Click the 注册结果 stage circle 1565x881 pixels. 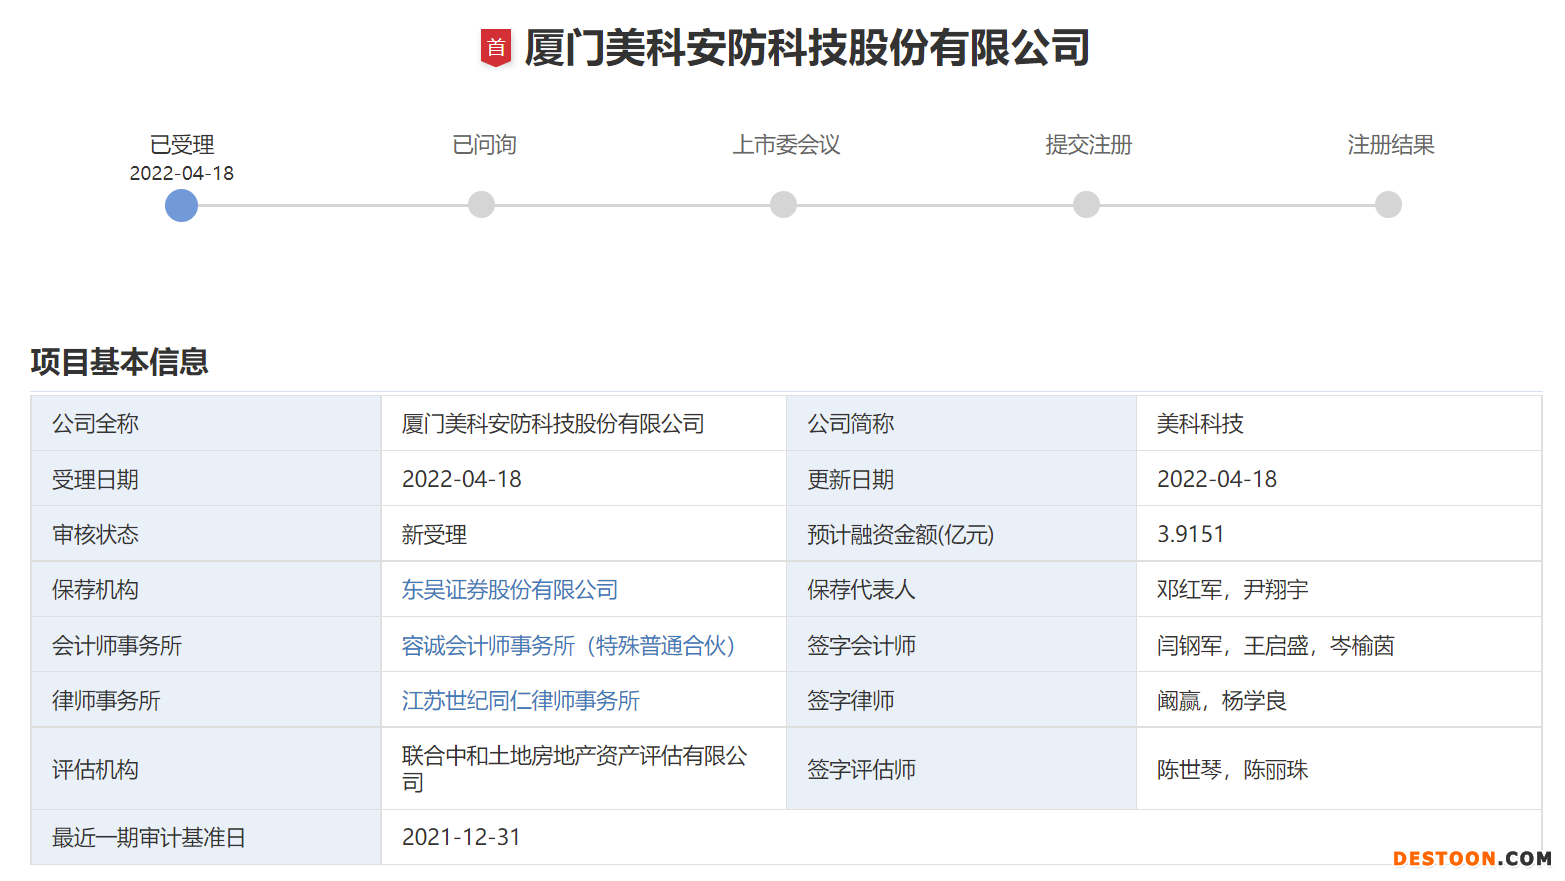coord(1388,204)
